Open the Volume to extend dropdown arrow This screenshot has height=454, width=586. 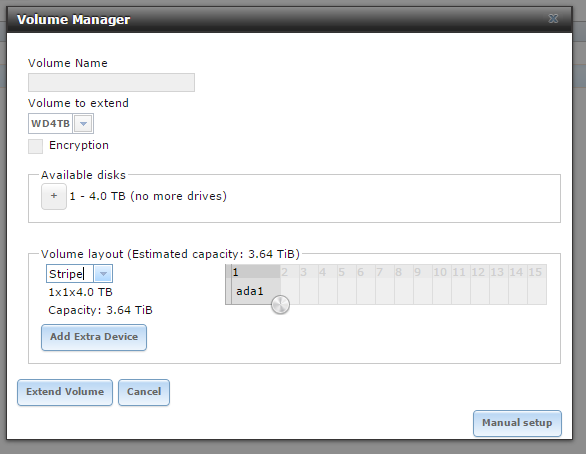83,124
